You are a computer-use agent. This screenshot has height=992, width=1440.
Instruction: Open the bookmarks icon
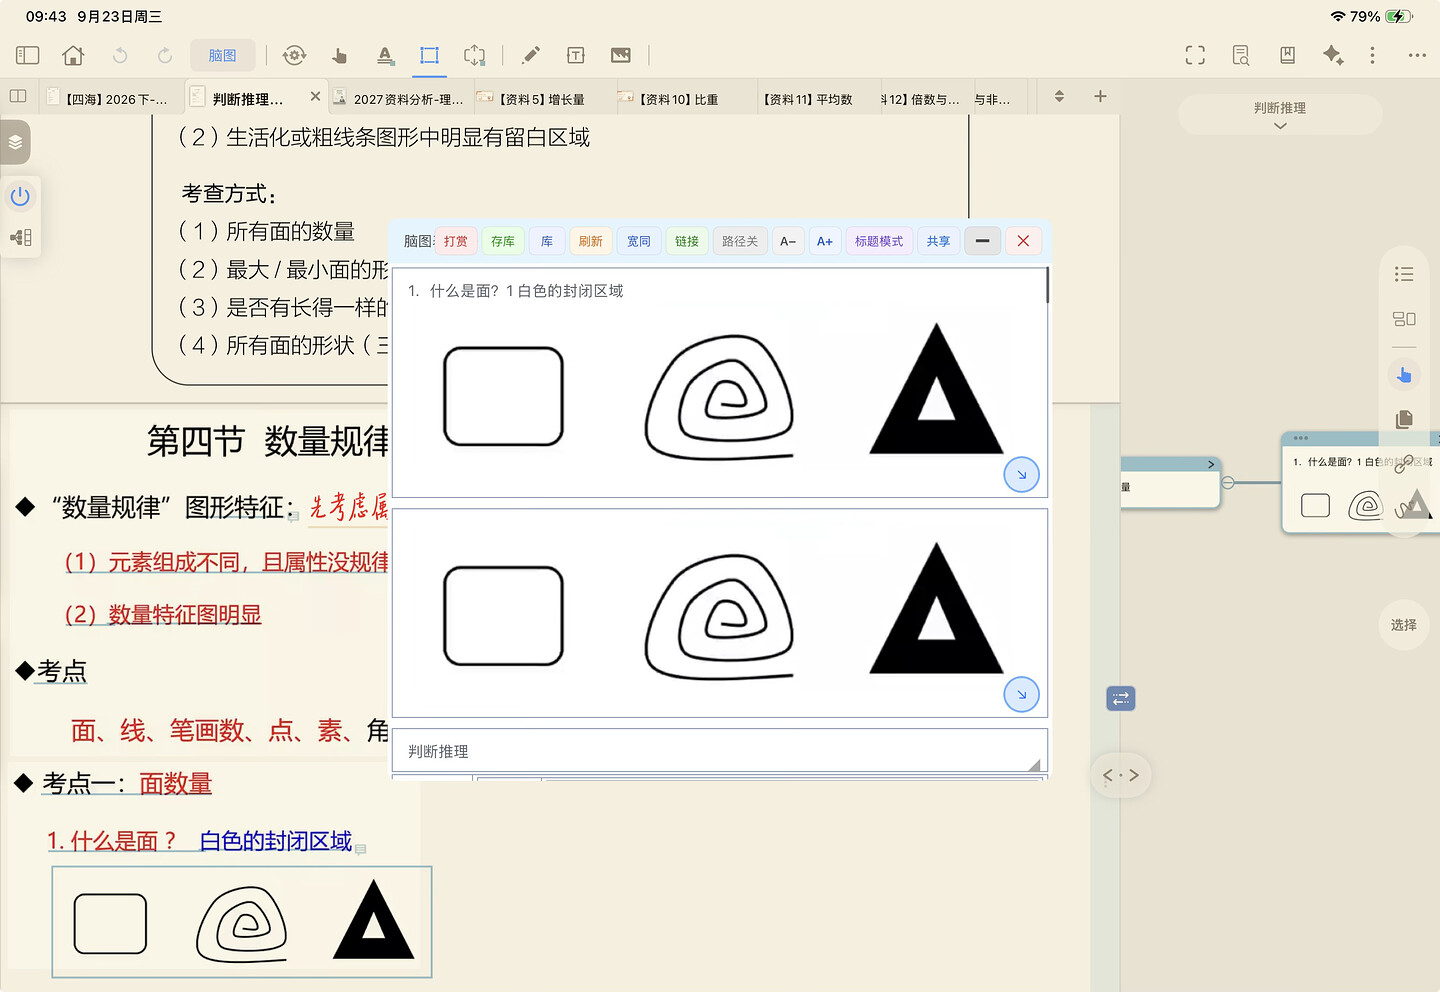1288,55
